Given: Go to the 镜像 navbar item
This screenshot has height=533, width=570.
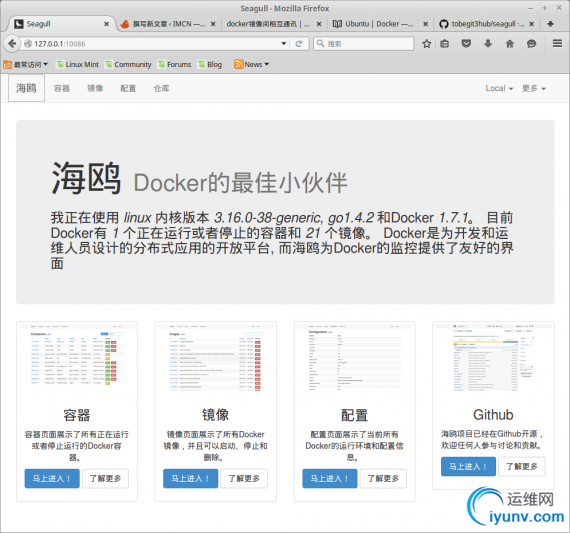Looking at the screenshot, I should tap(95, 88).
